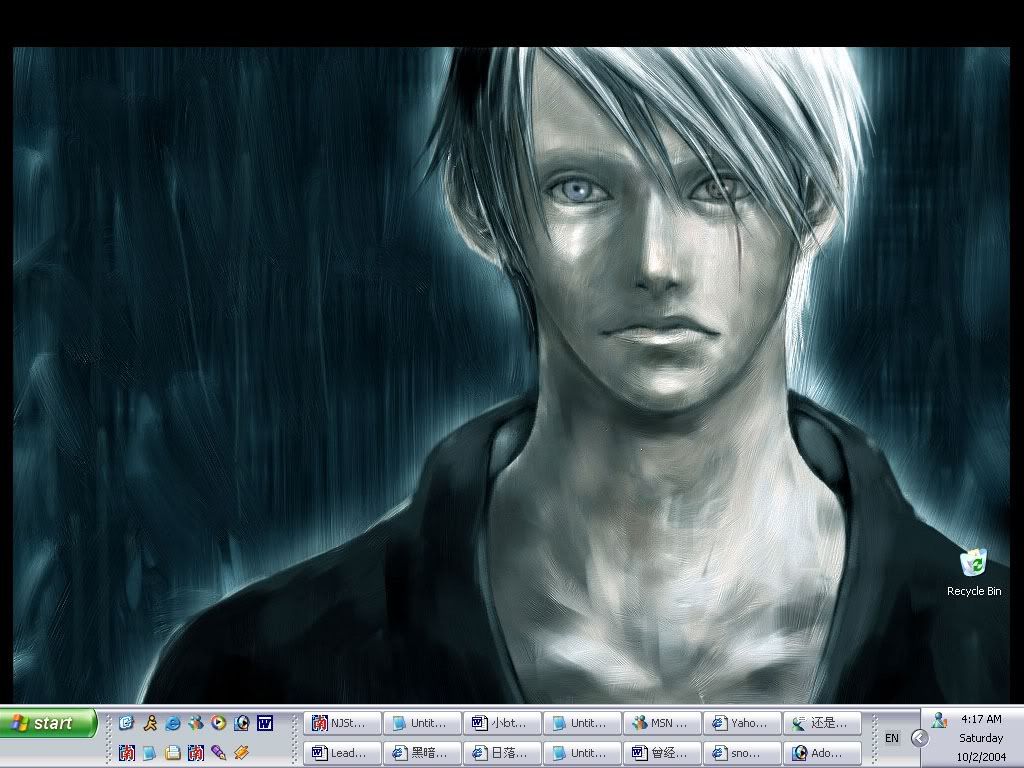Launch Windows Media Player from Quick Launch
This screenshot has height=768, width=1024.
pos(219,723)
